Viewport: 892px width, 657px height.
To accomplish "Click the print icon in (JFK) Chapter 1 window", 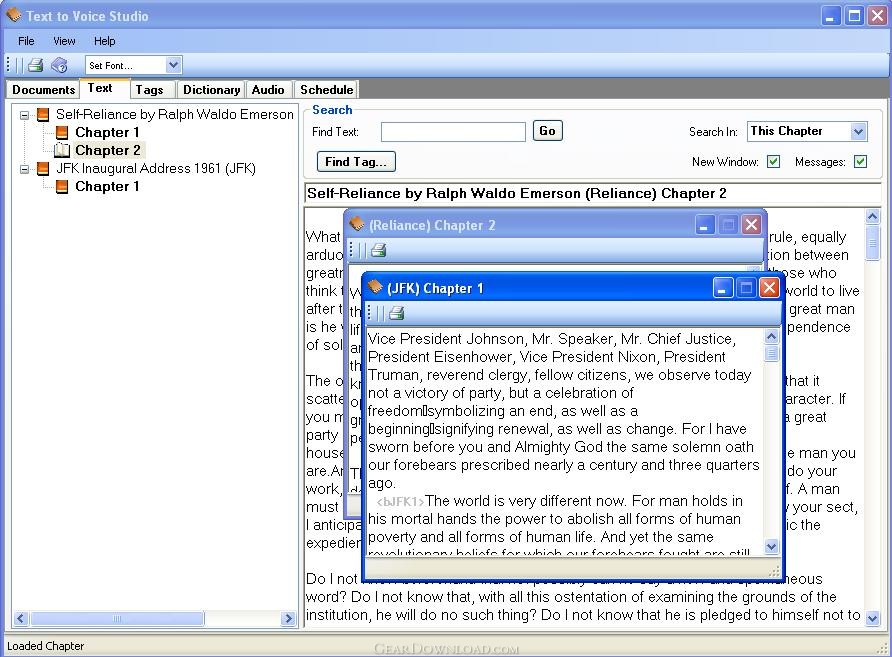I will coord(397,312).
